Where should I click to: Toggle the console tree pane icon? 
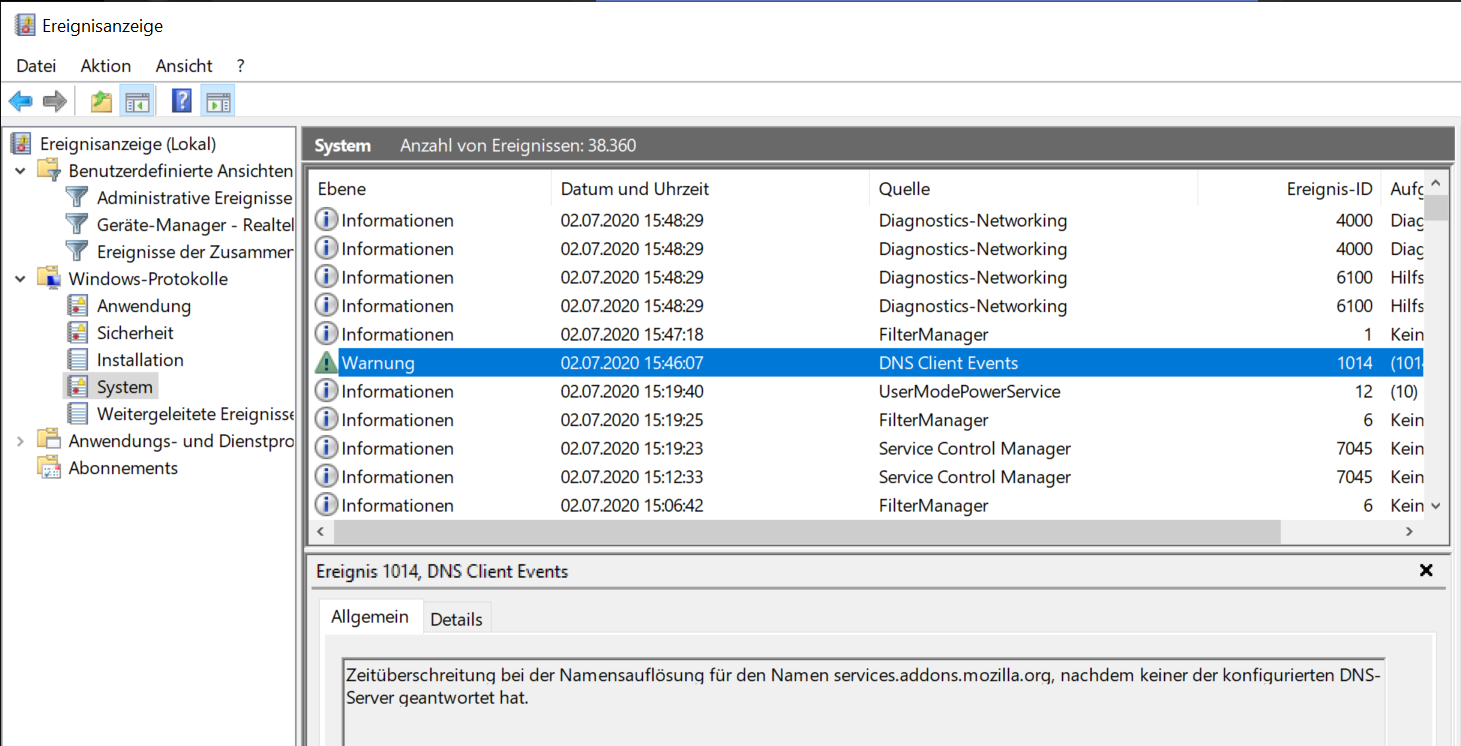136,101
